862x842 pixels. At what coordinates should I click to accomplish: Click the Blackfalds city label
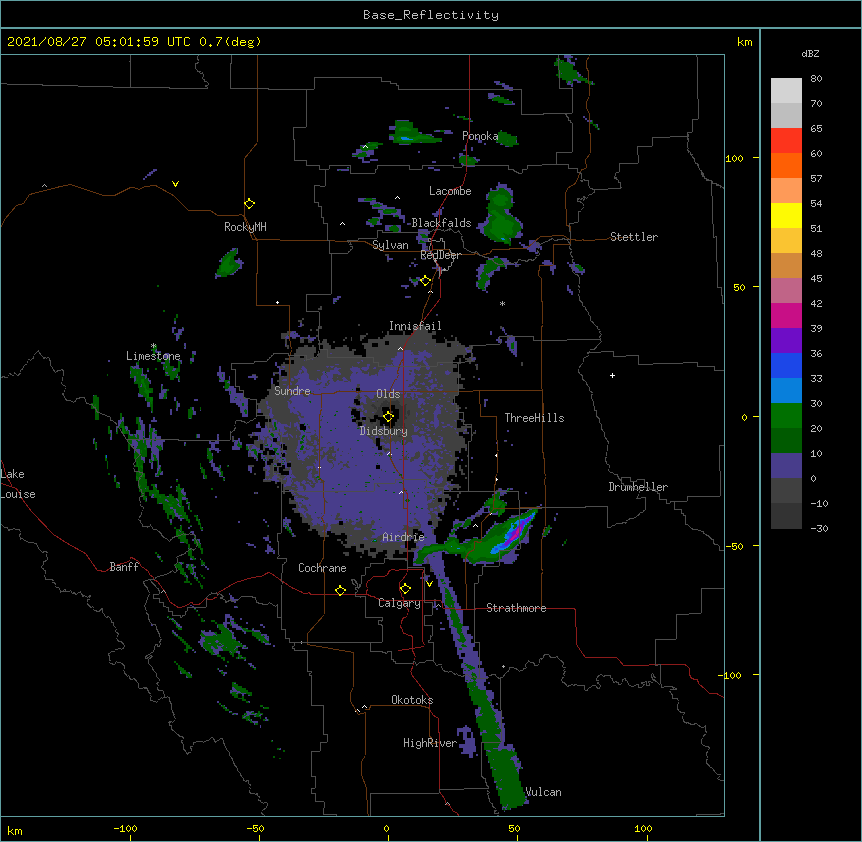[441, 223]
